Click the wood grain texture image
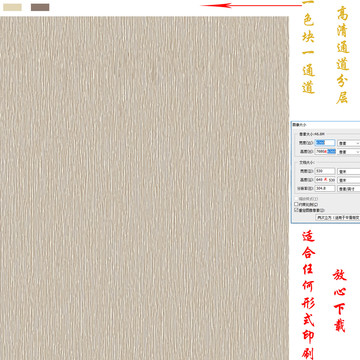This screenshot has width=360, height=360. tap(144, 188)
